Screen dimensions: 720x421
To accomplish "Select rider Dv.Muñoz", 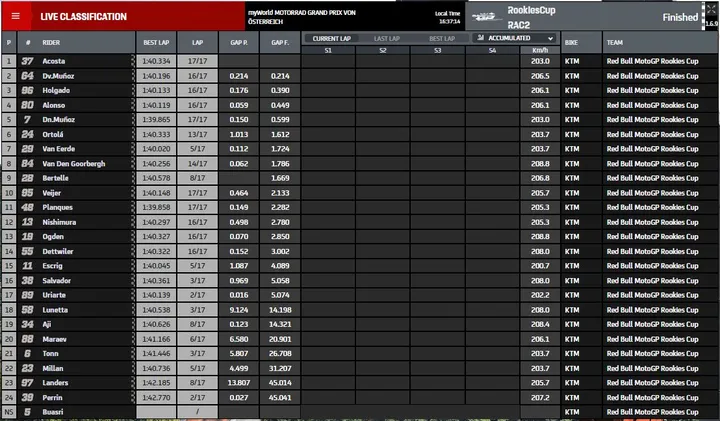I will [x=58, y=76].
